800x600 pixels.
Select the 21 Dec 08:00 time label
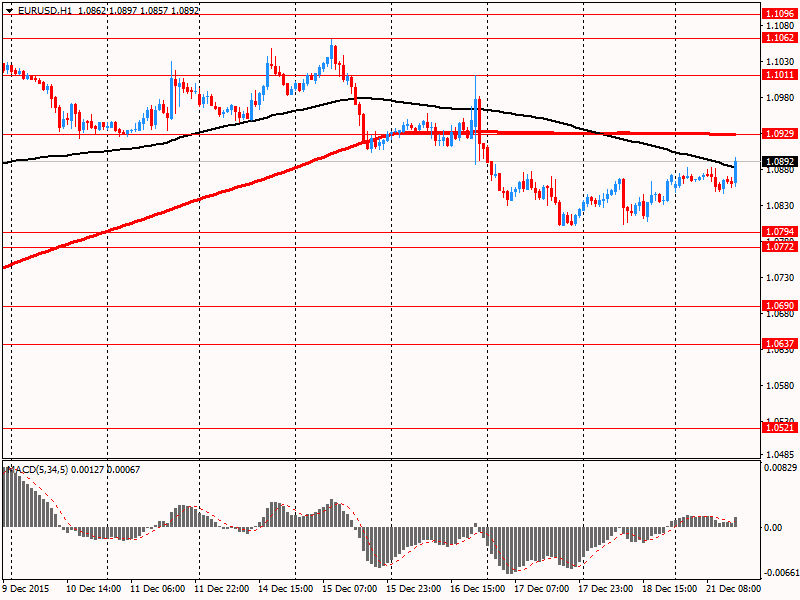click(734, 588)
